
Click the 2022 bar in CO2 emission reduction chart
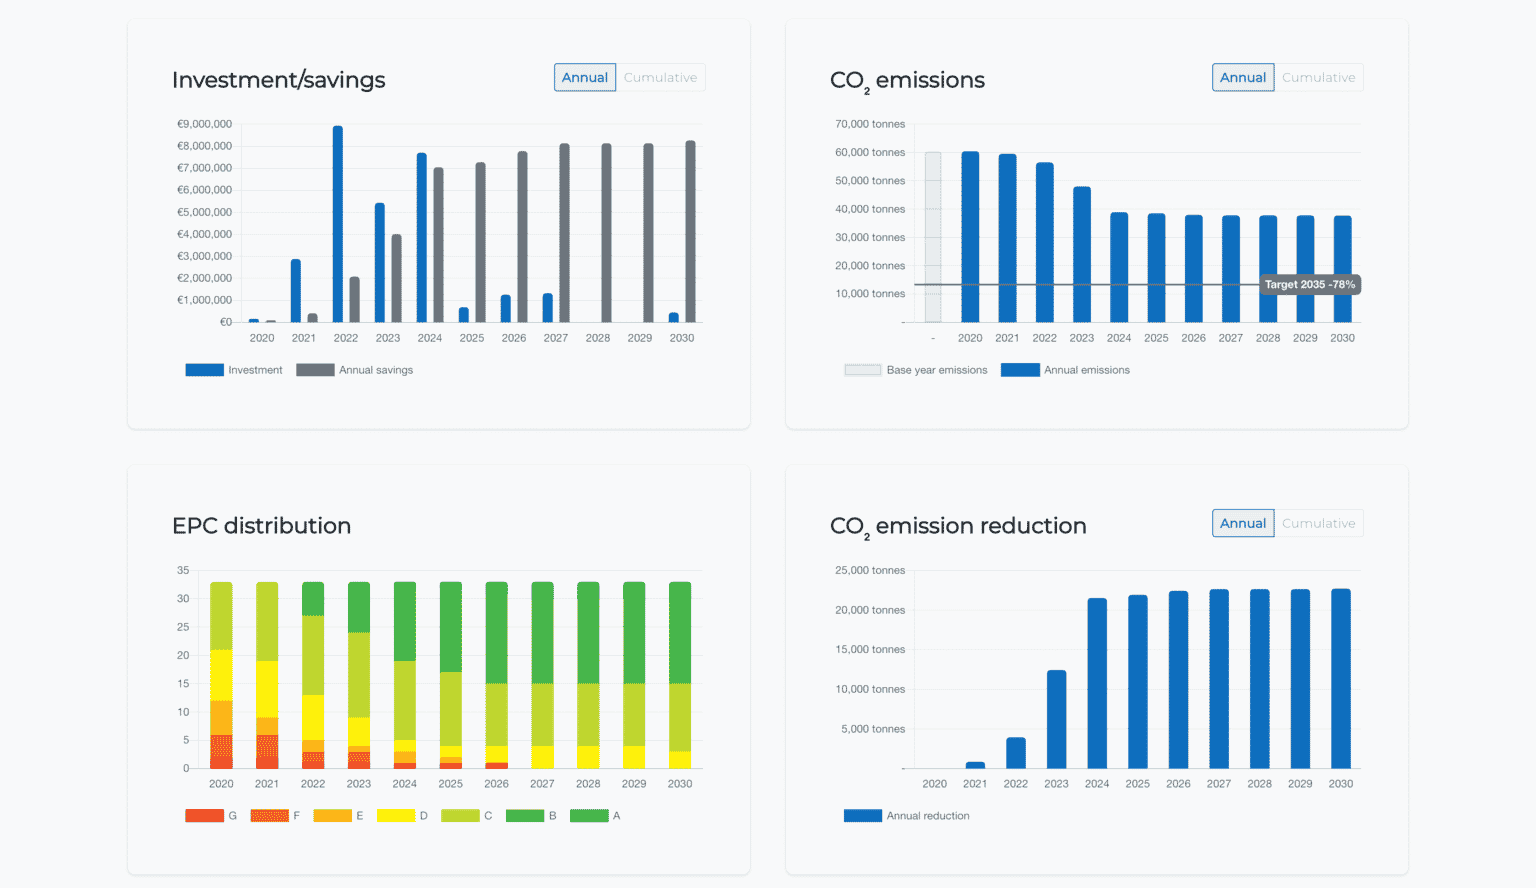[1016, 753]
